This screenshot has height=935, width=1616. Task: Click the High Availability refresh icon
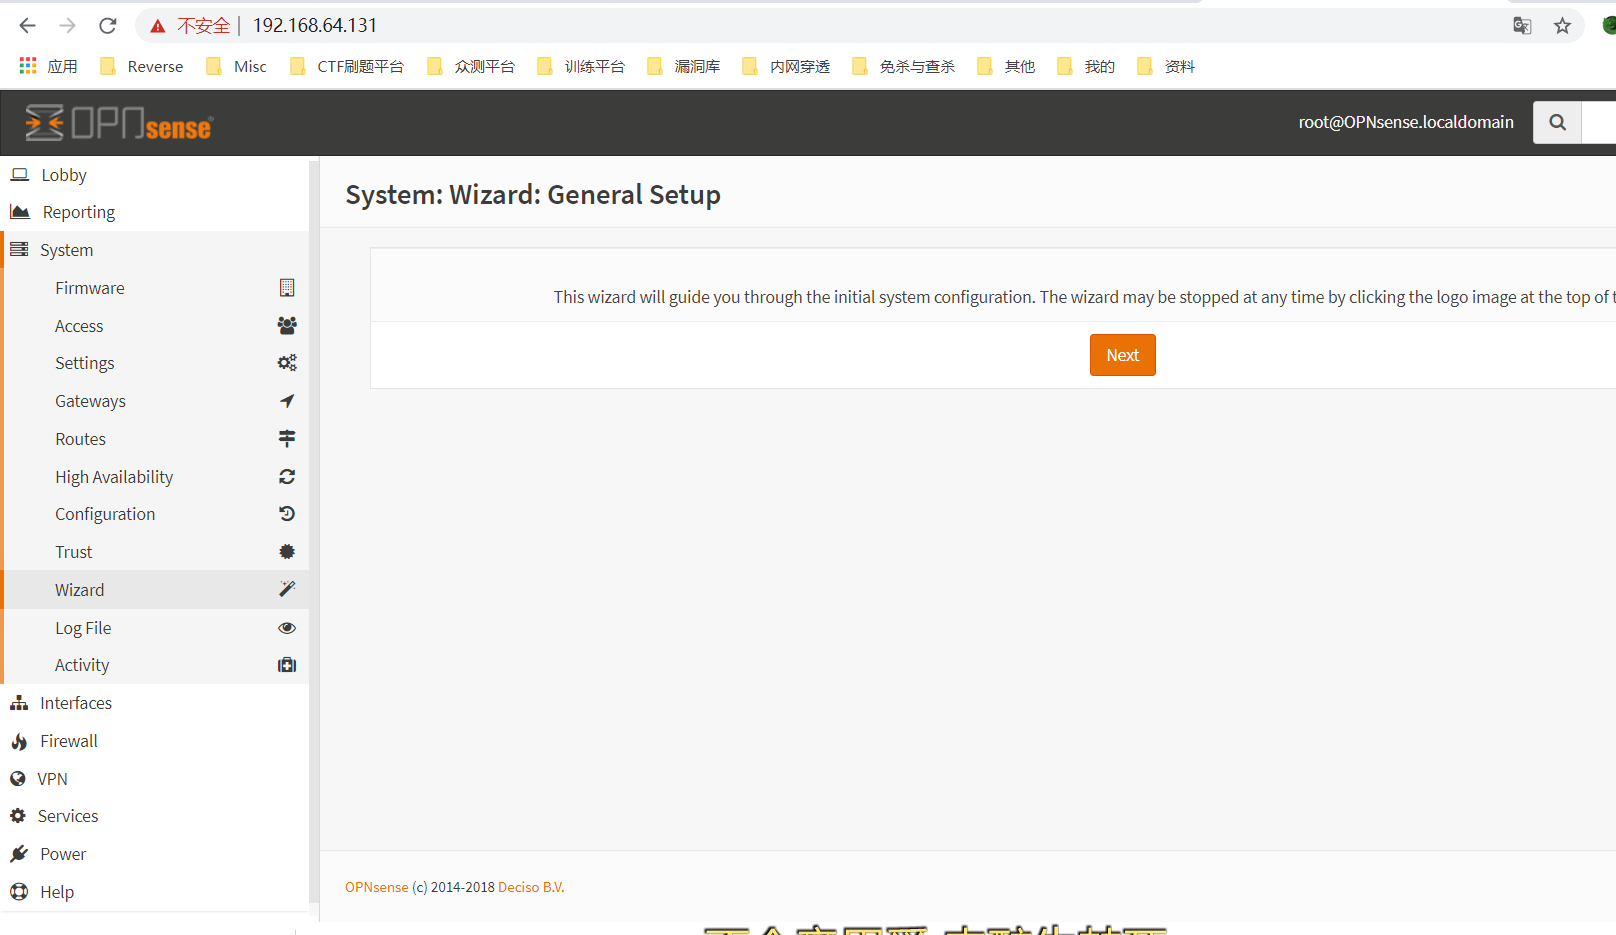pos(287,477)
